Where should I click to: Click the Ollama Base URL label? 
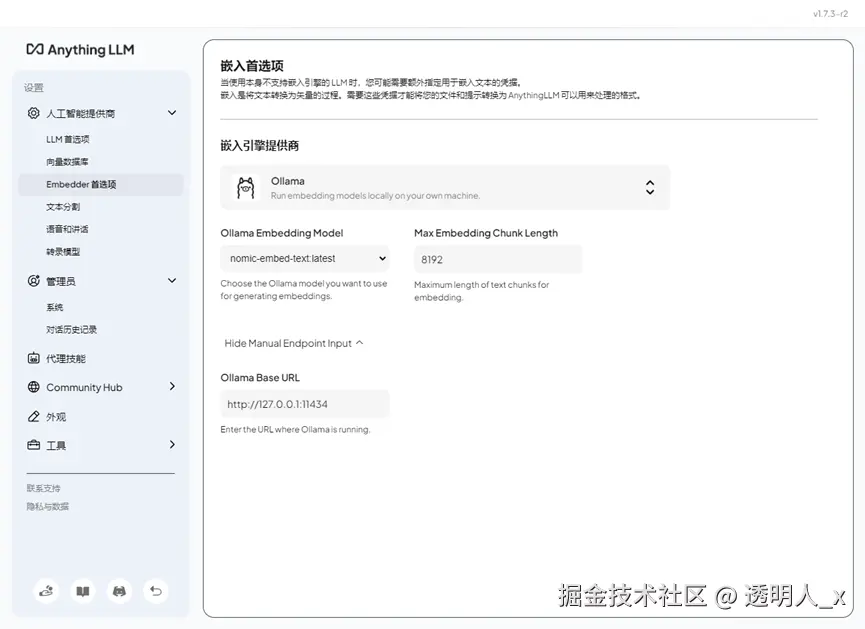260,378
